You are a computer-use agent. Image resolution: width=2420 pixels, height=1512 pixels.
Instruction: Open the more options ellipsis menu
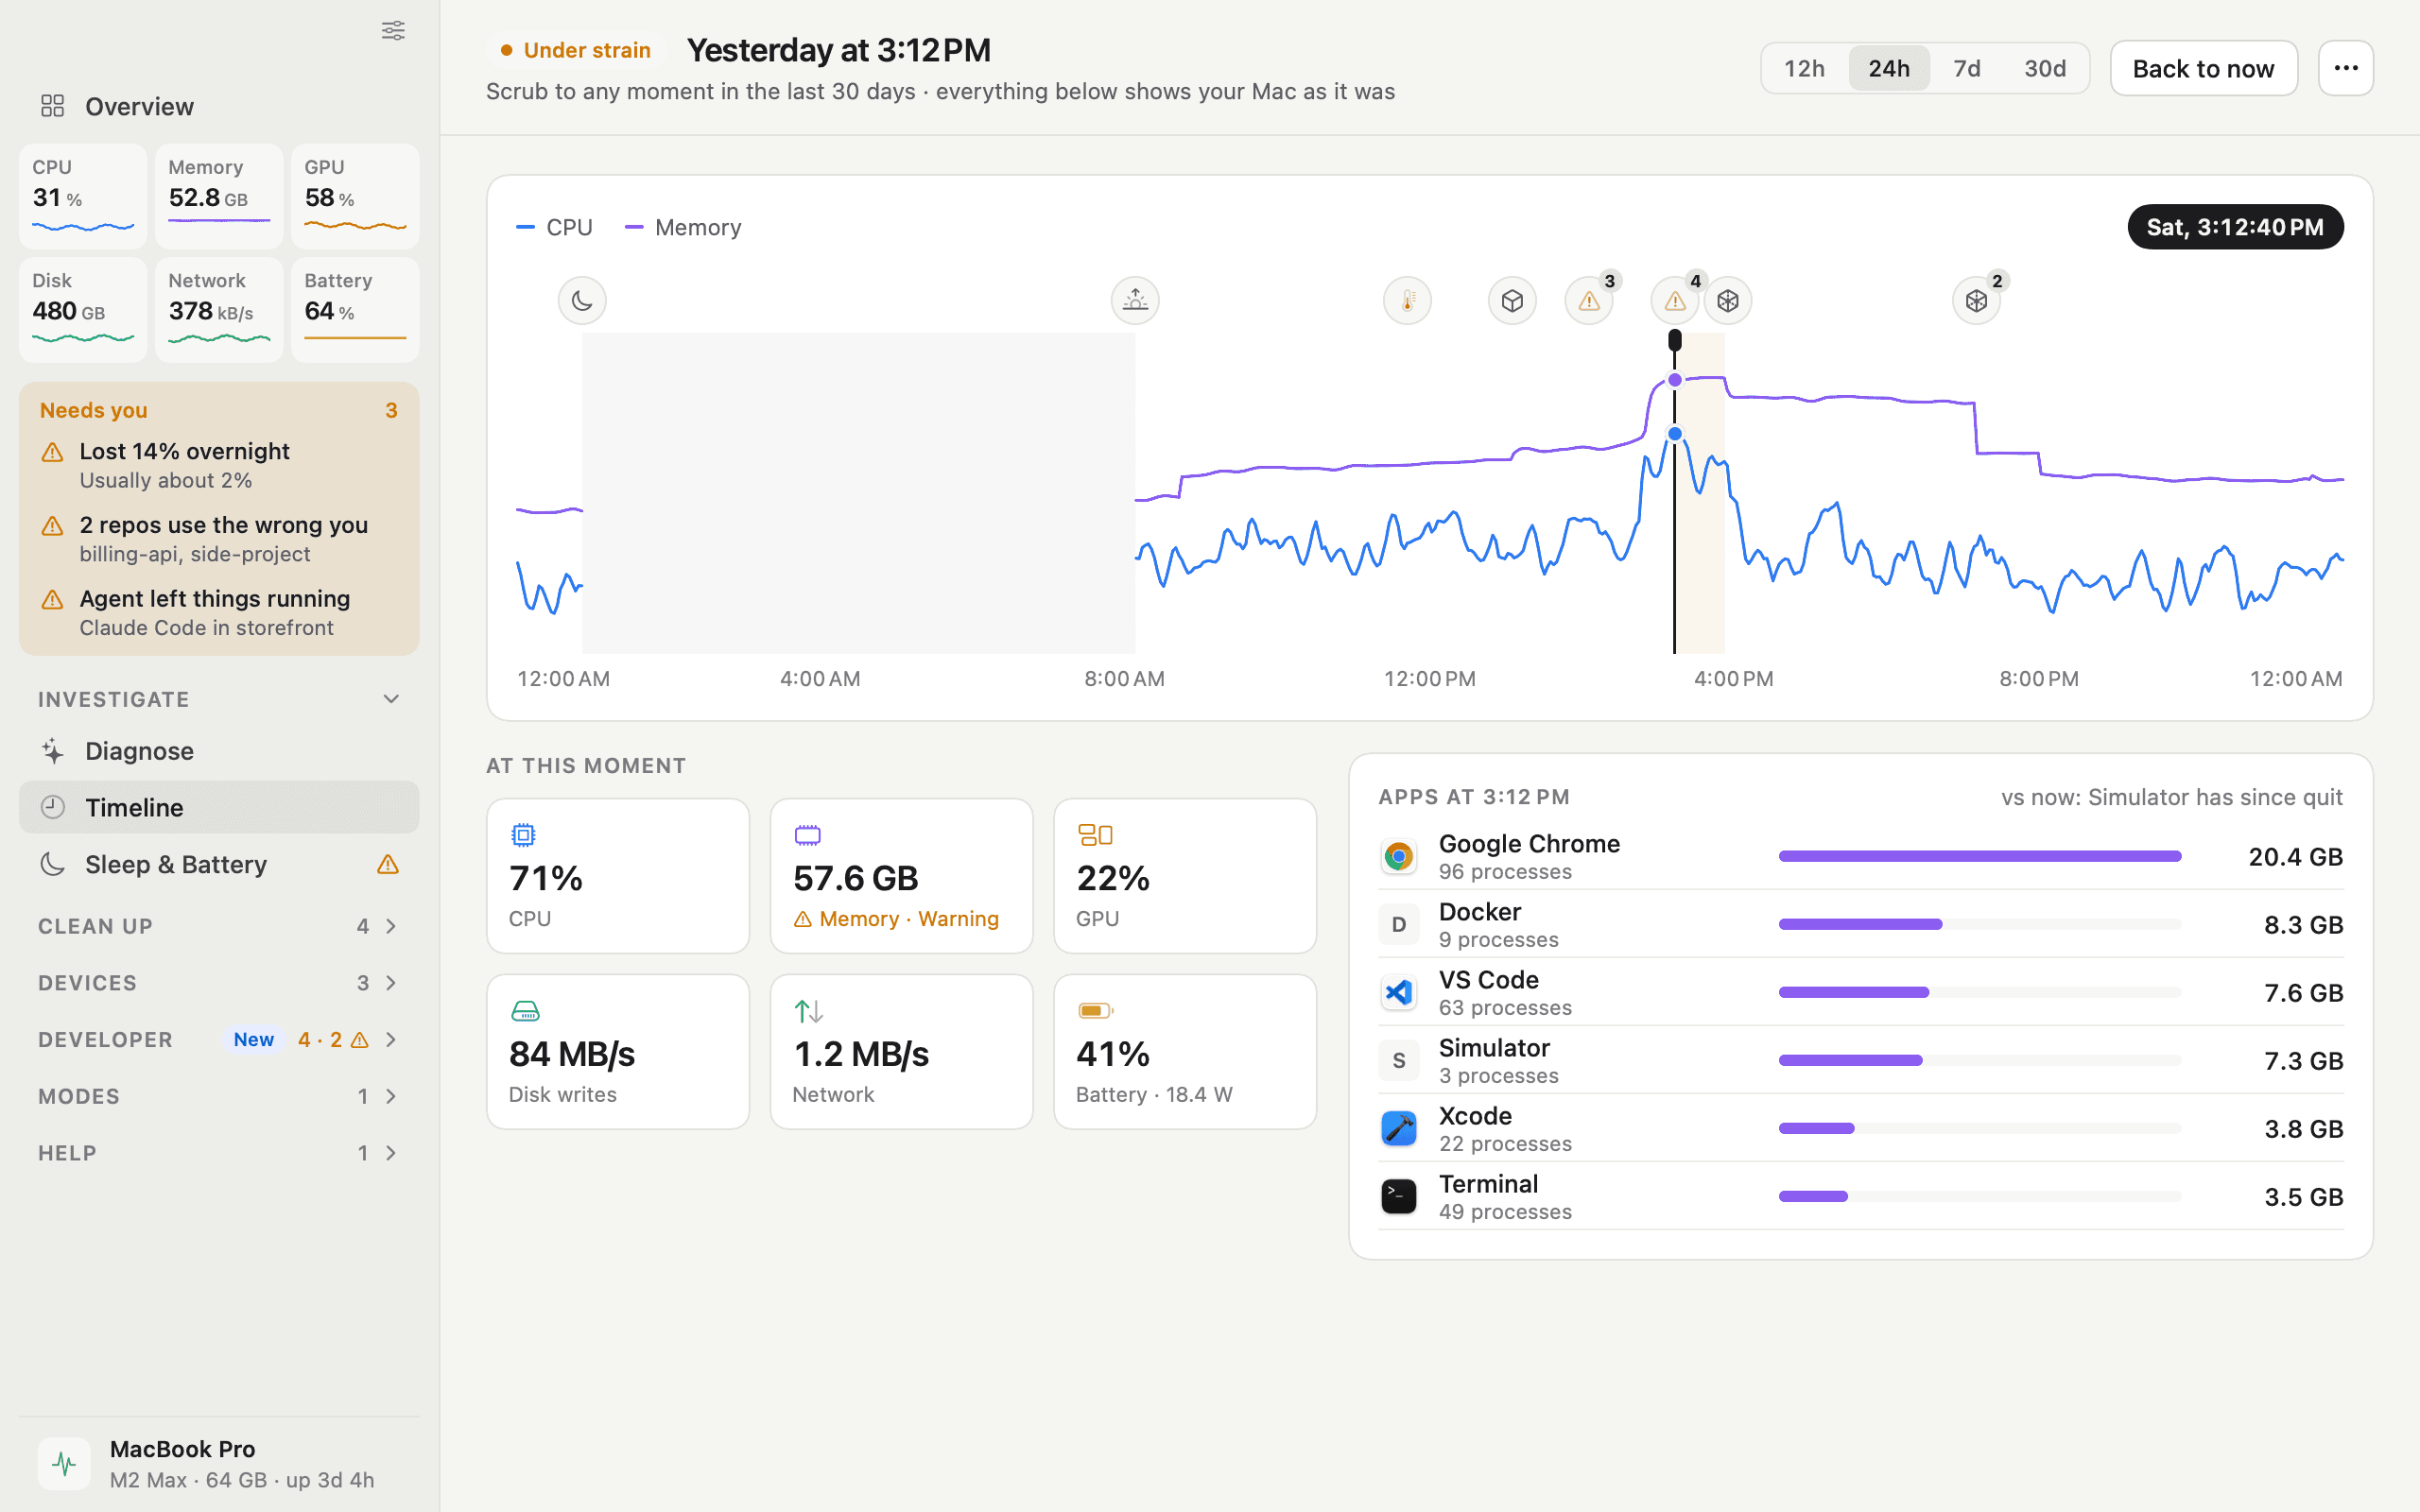coord(2345,68)
